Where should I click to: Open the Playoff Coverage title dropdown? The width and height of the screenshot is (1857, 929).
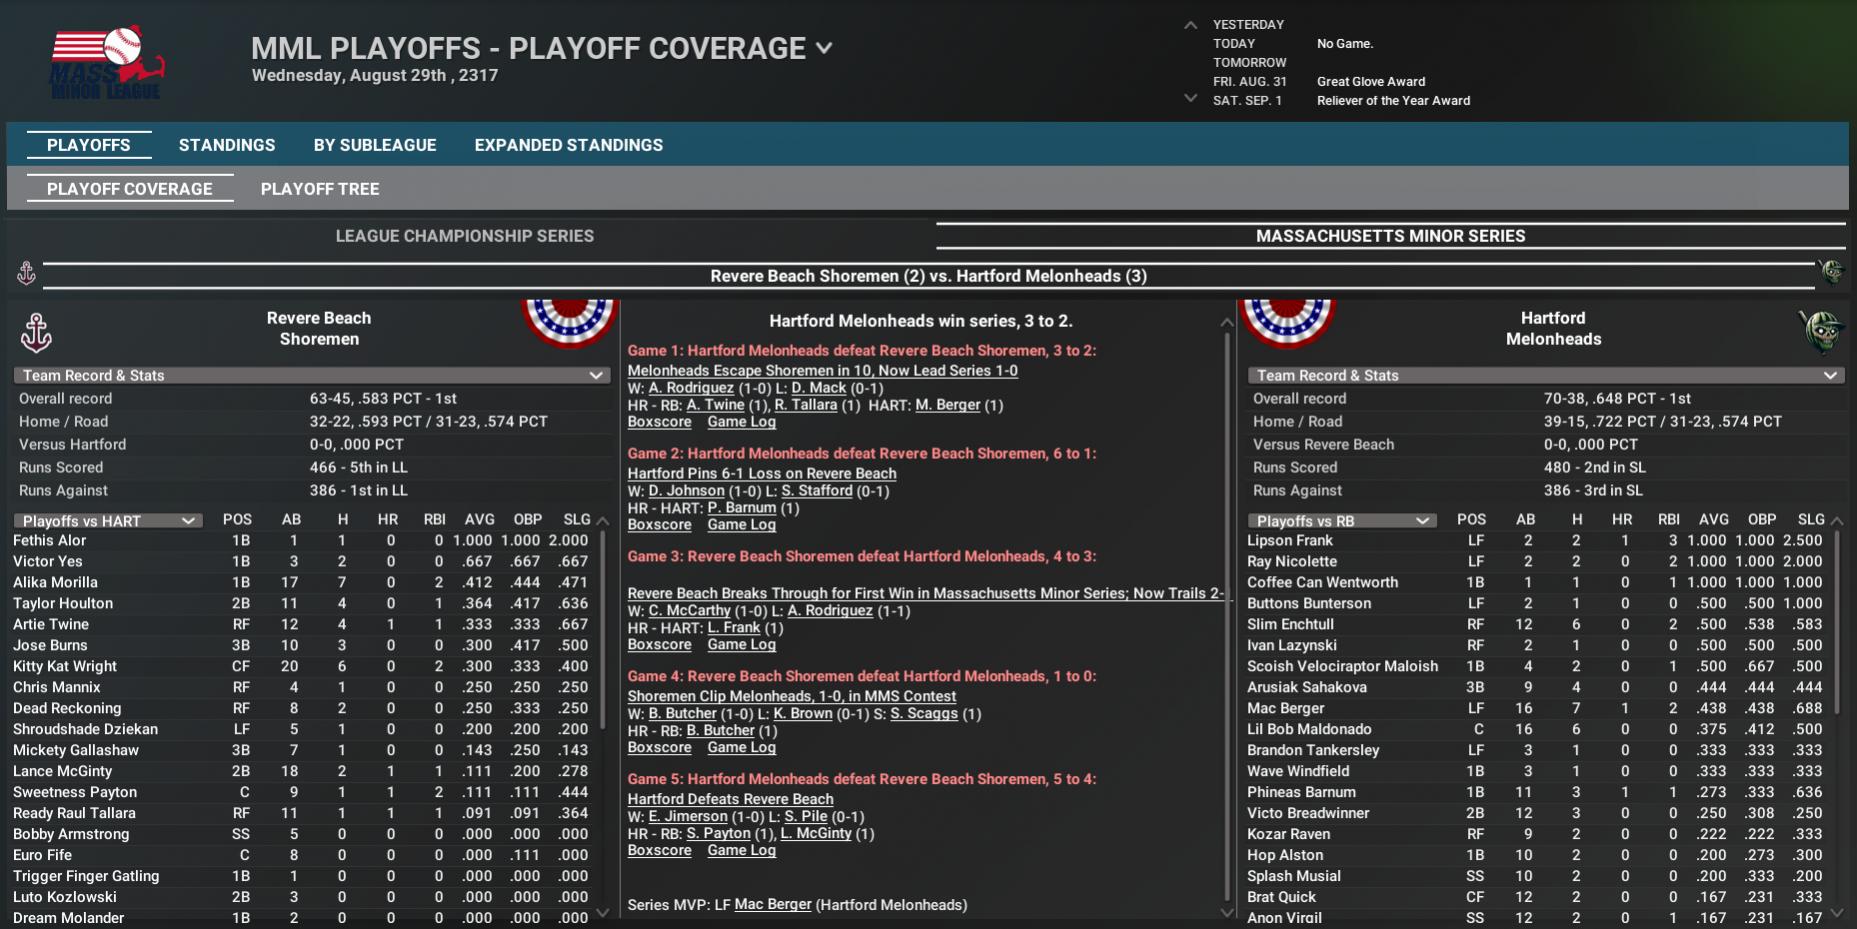point(824,48)
